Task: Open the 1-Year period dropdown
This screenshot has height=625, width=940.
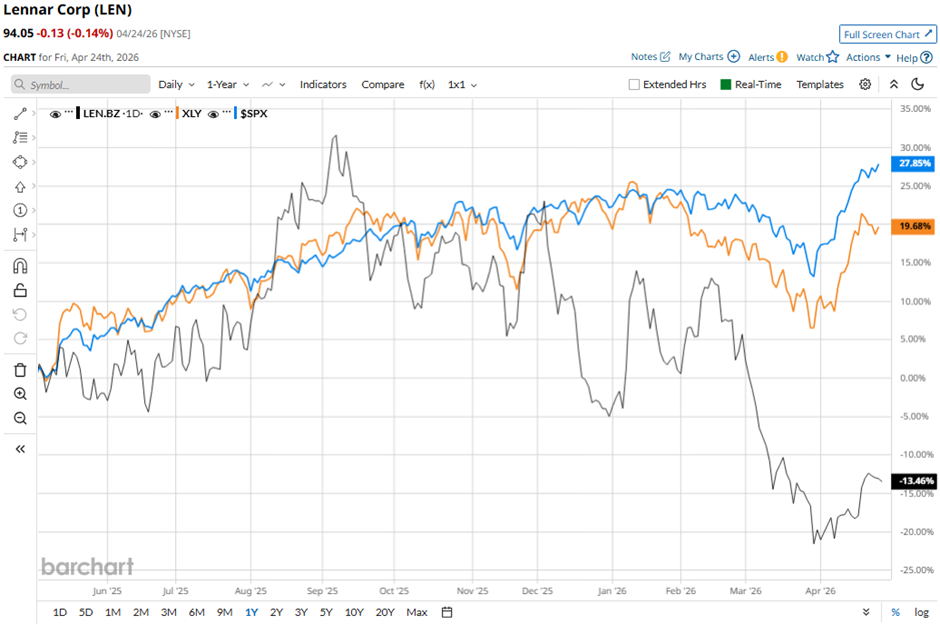Action: pyautogui.click(x=228, y=84)
